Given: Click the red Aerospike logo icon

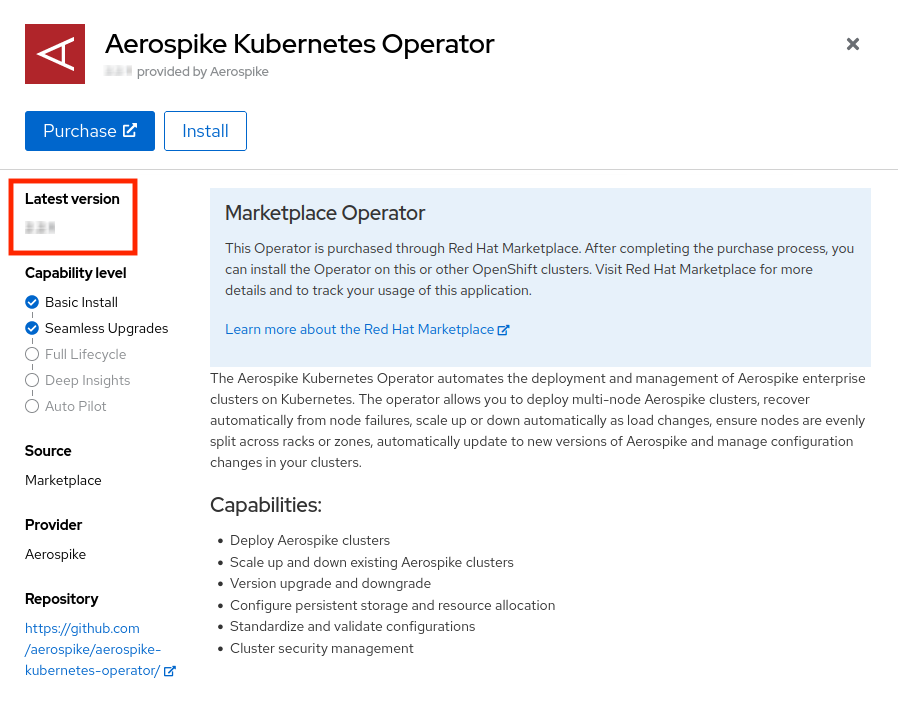Looking at the screenshot, I should click(x=55, y=54).
